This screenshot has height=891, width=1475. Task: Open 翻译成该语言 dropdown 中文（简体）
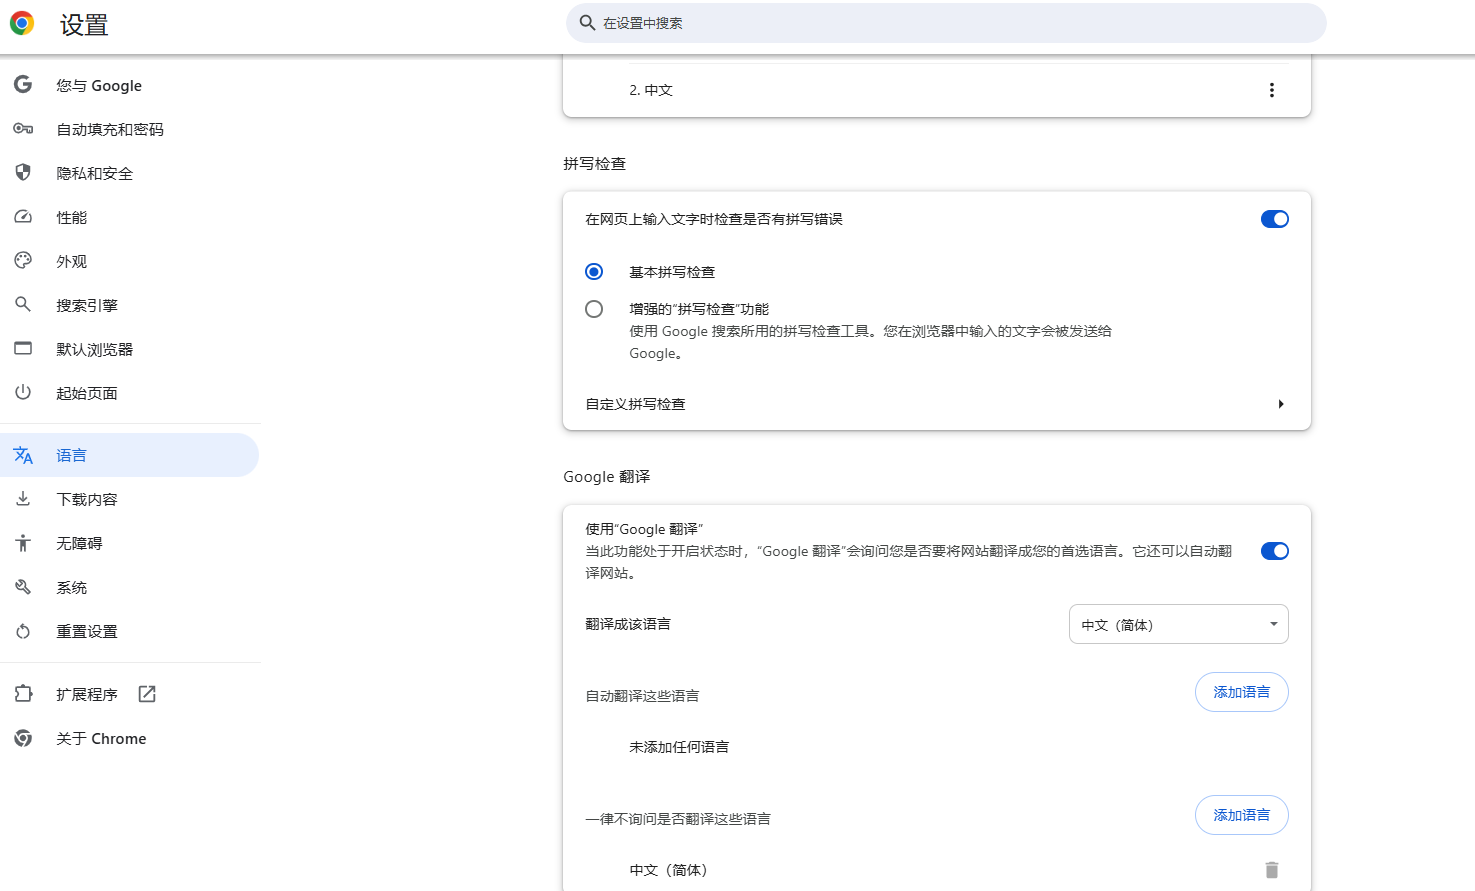tap(1179, 624)
